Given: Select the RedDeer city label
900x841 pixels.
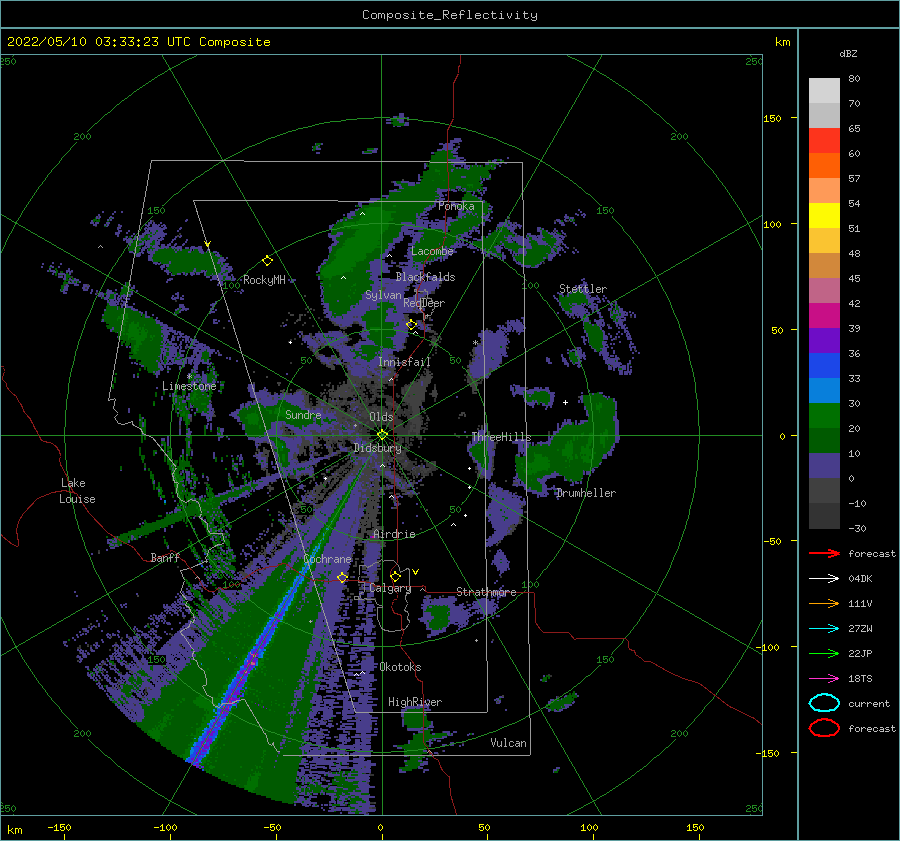Looking at the screenshot, I should click(x=424, y=303).
